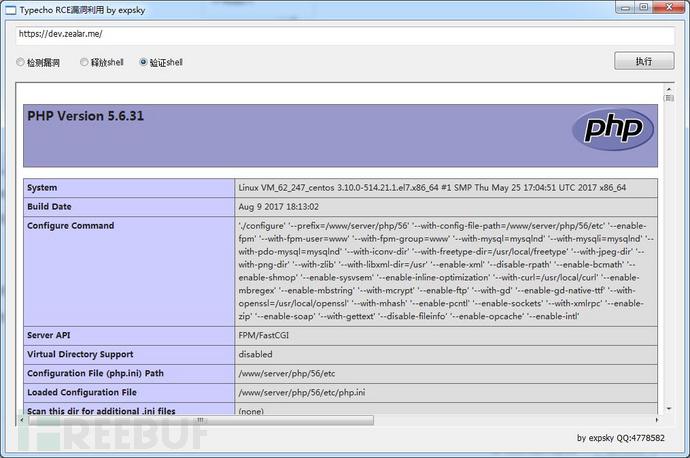
Task: Click the PHP Version 5.6.31 heading
Action: [x=85, y=116]
